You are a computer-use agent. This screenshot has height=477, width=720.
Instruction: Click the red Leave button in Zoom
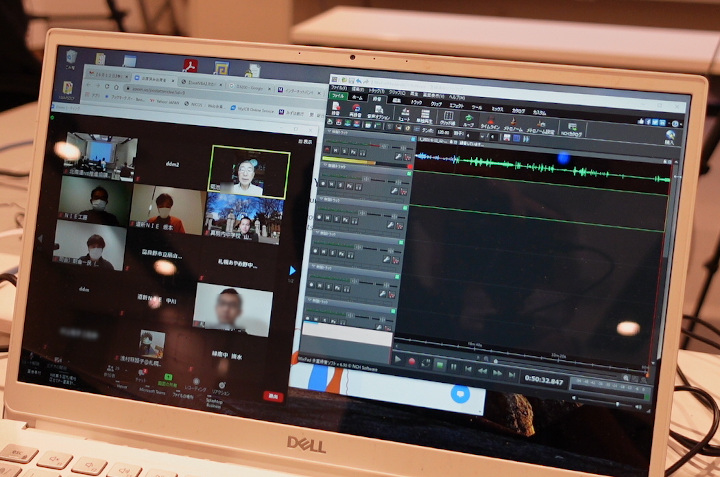point(272,396)
